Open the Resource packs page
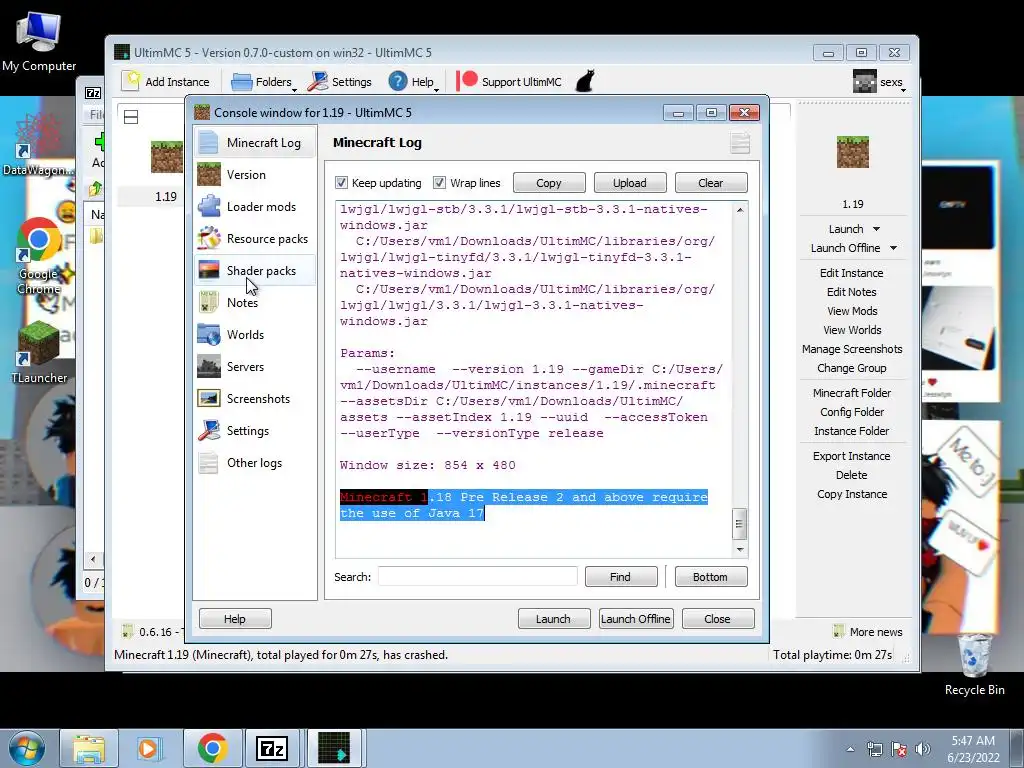 [x=255, y=238]
